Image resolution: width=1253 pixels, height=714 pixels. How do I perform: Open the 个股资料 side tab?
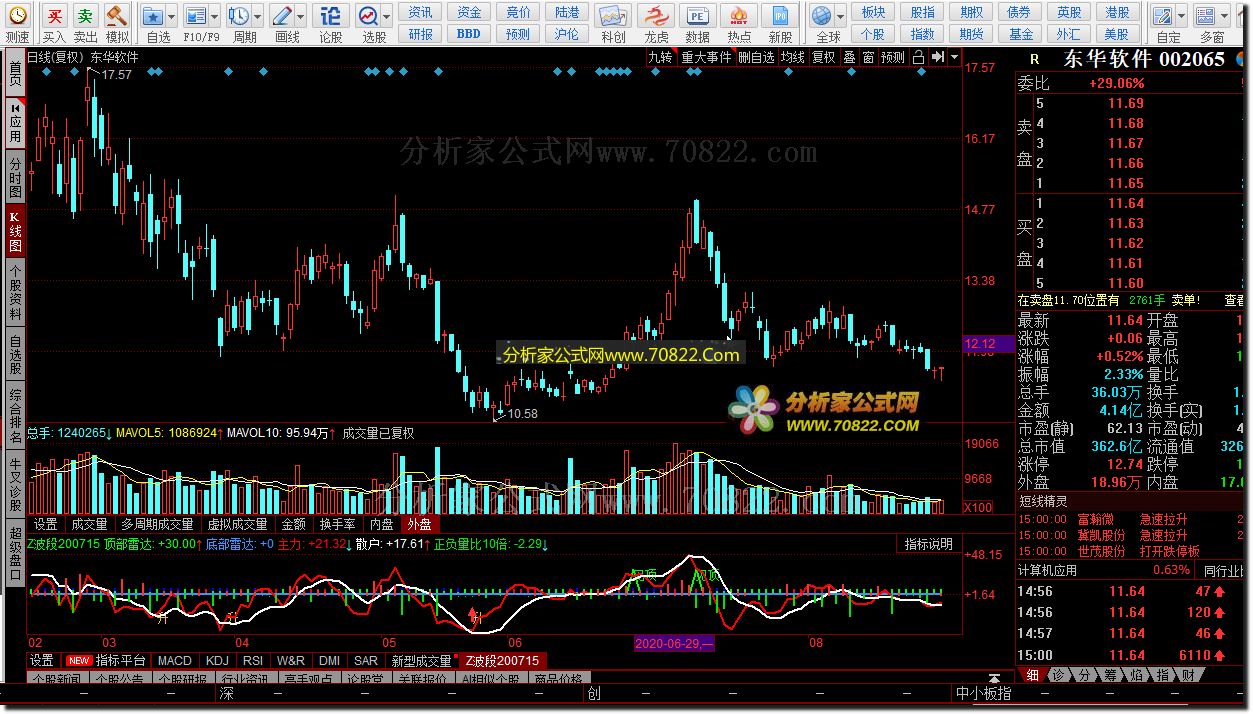(15, 293)
